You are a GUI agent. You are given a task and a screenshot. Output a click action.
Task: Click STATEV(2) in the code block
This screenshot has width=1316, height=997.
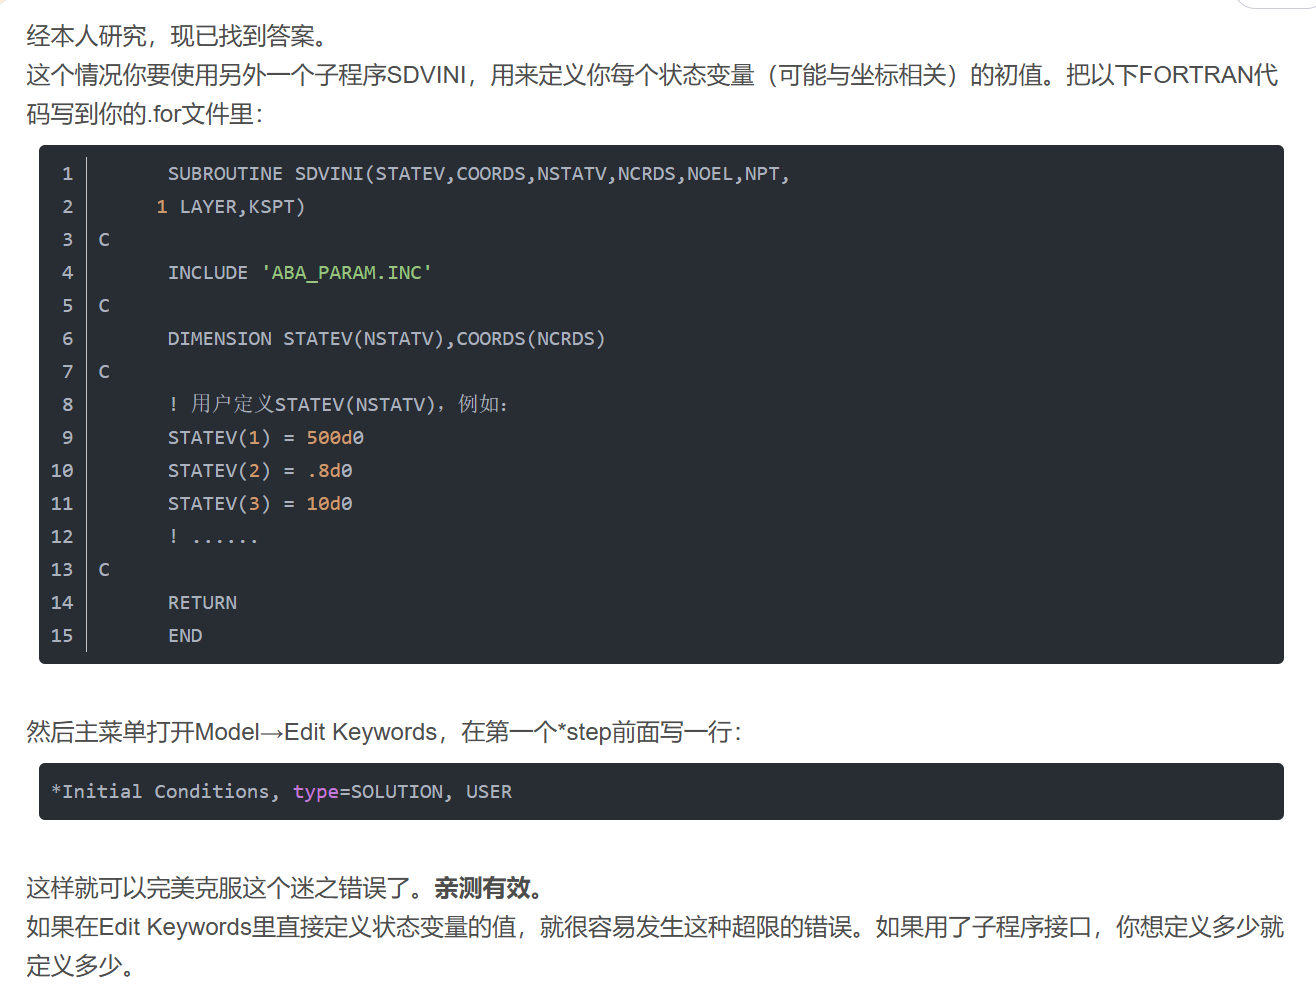pyautogui.click(x=219, y=471)
